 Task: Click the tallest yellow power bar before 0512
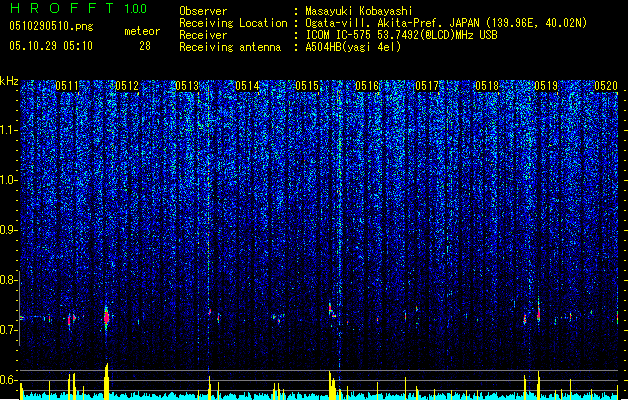pos(106,382)
